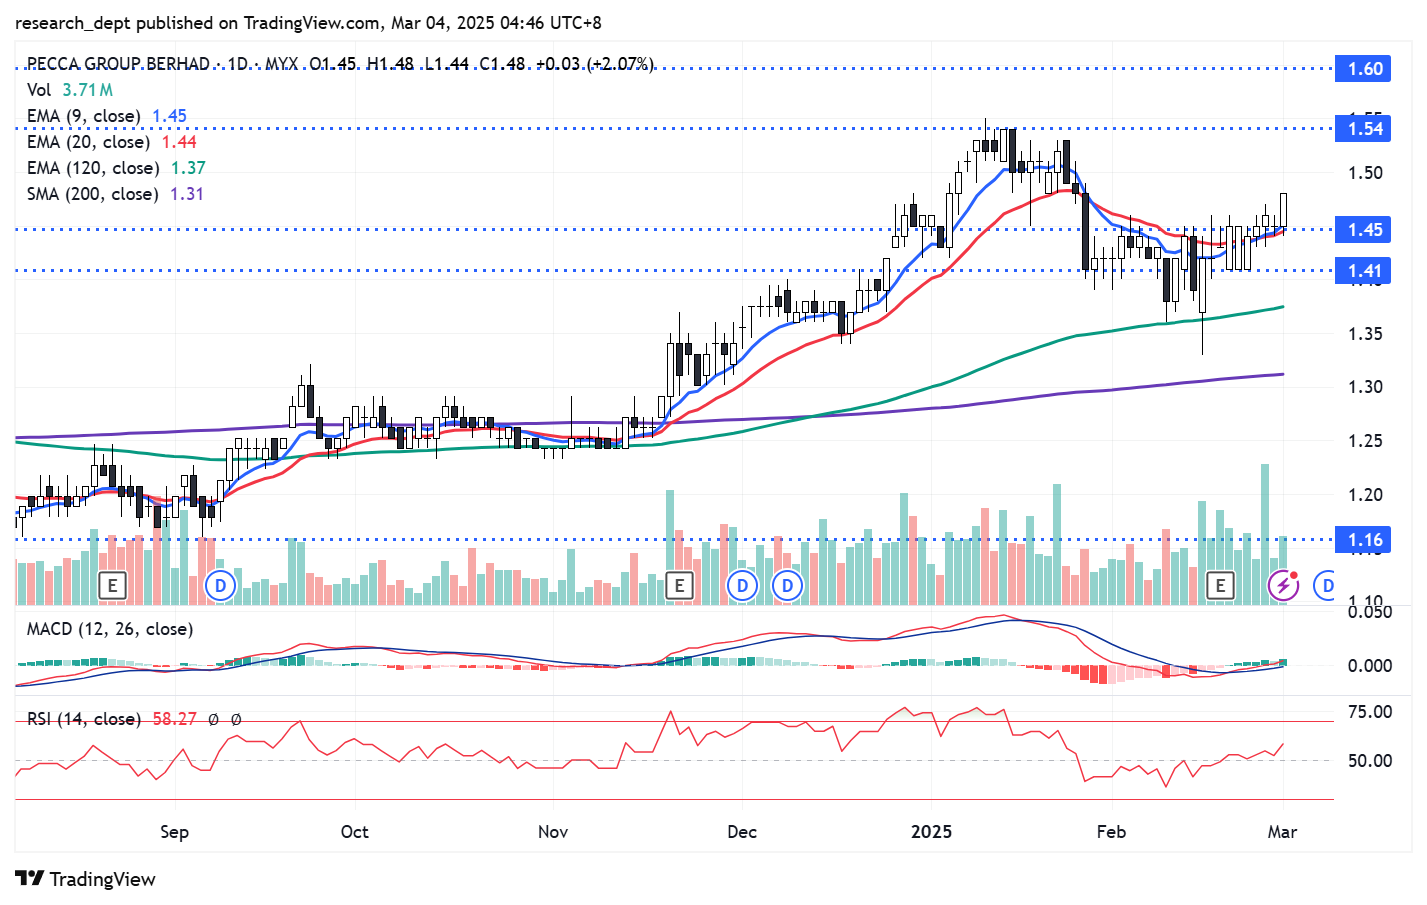Click the EMA 9 value 1.45 in legend
Screen dimensions: 1427x905
[x=169, y=116]
